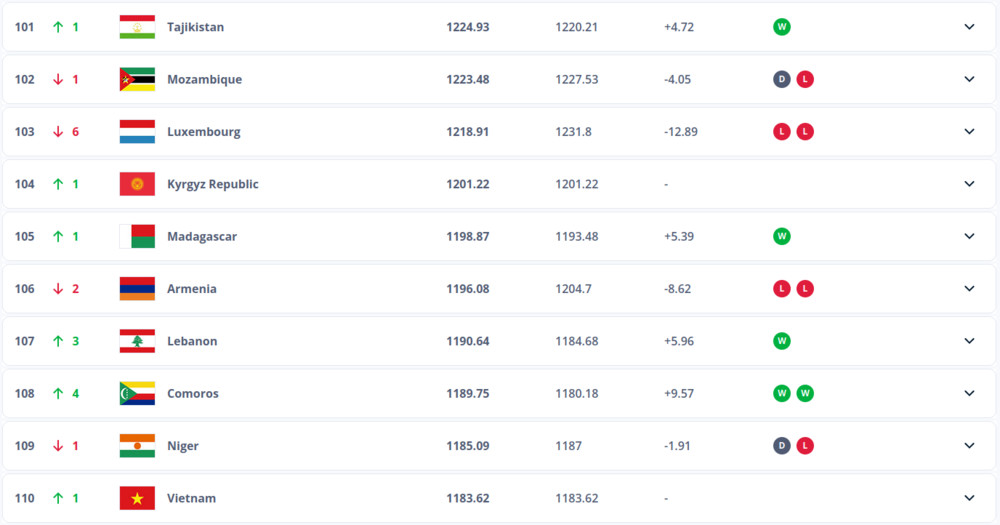The image size is (1000, 525).
Task: Open the Comoros row dropdown chevron
Action: [x=969, y=393]
